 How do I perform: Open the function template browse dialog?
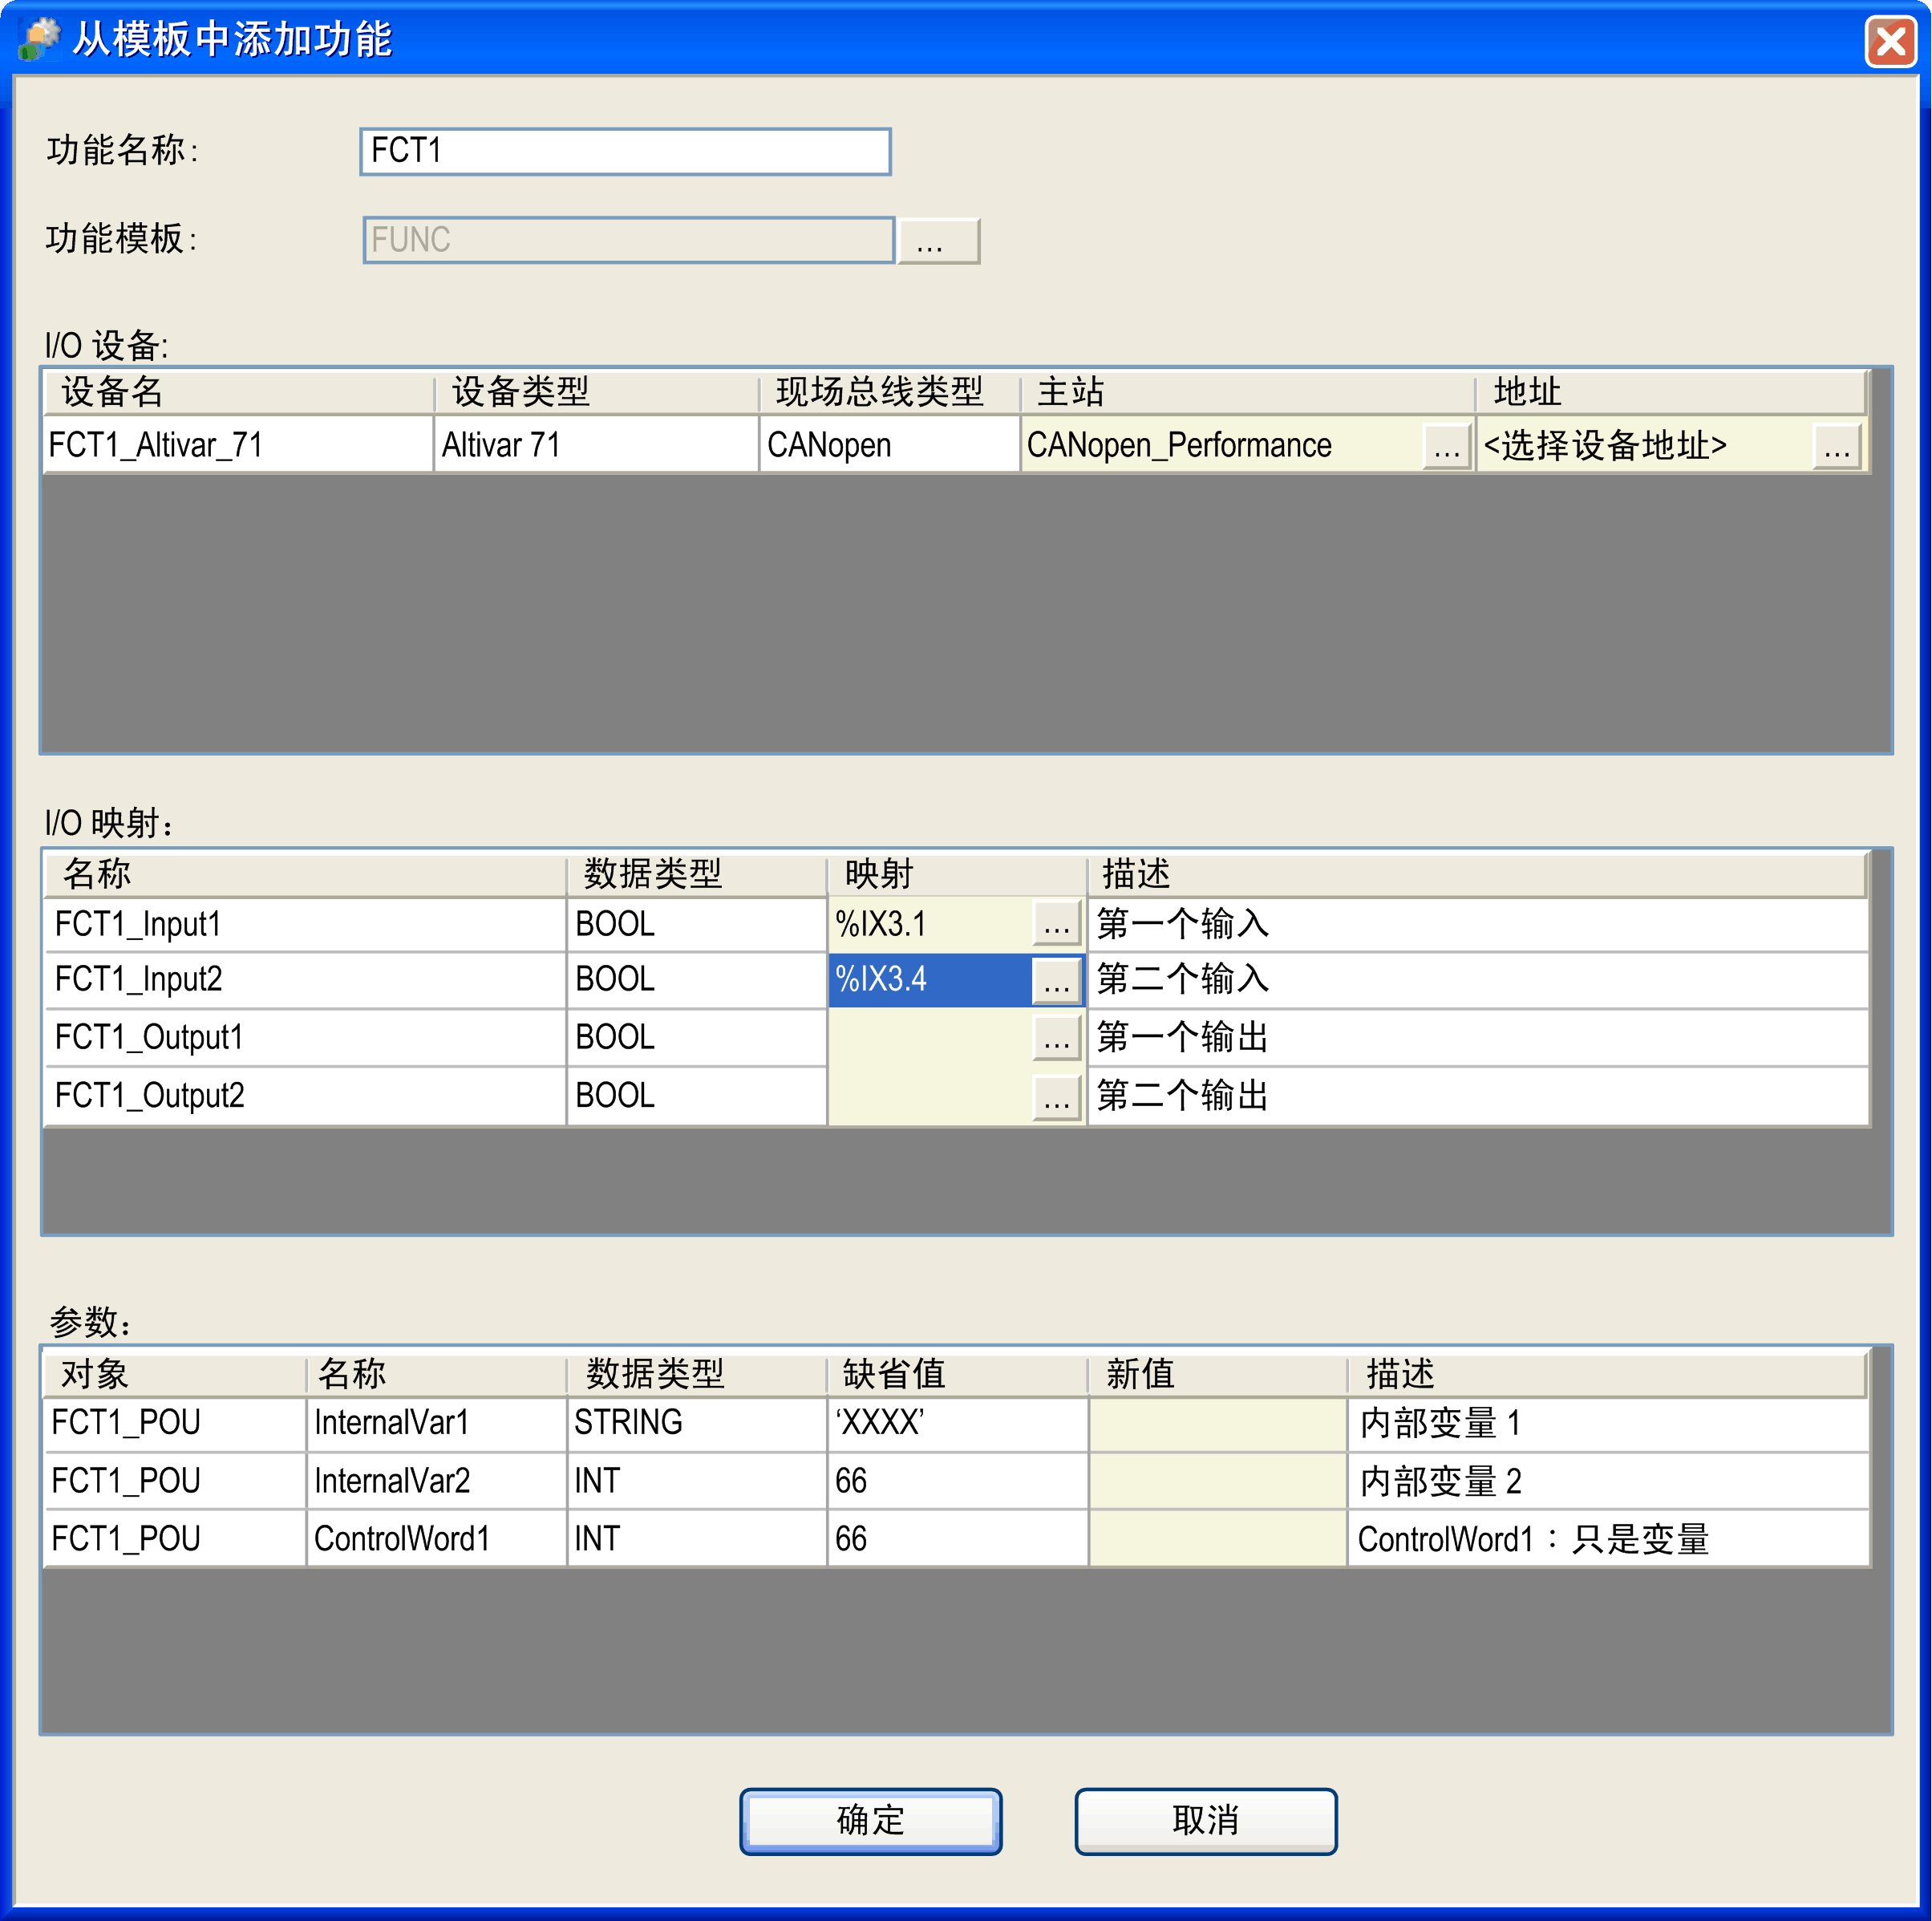coord(938,240)
